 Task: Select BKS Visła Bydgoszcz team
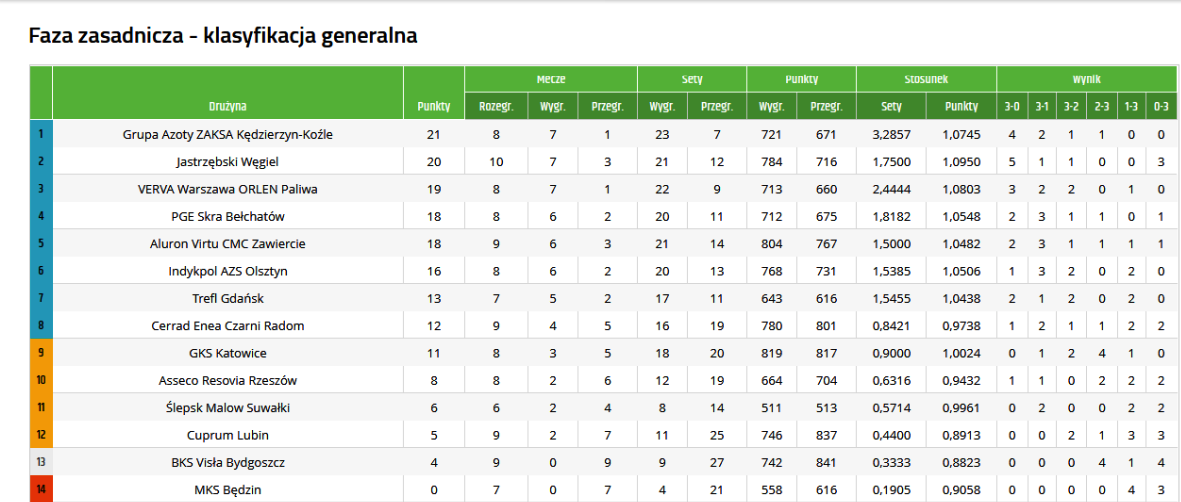(x=228, y=463)
